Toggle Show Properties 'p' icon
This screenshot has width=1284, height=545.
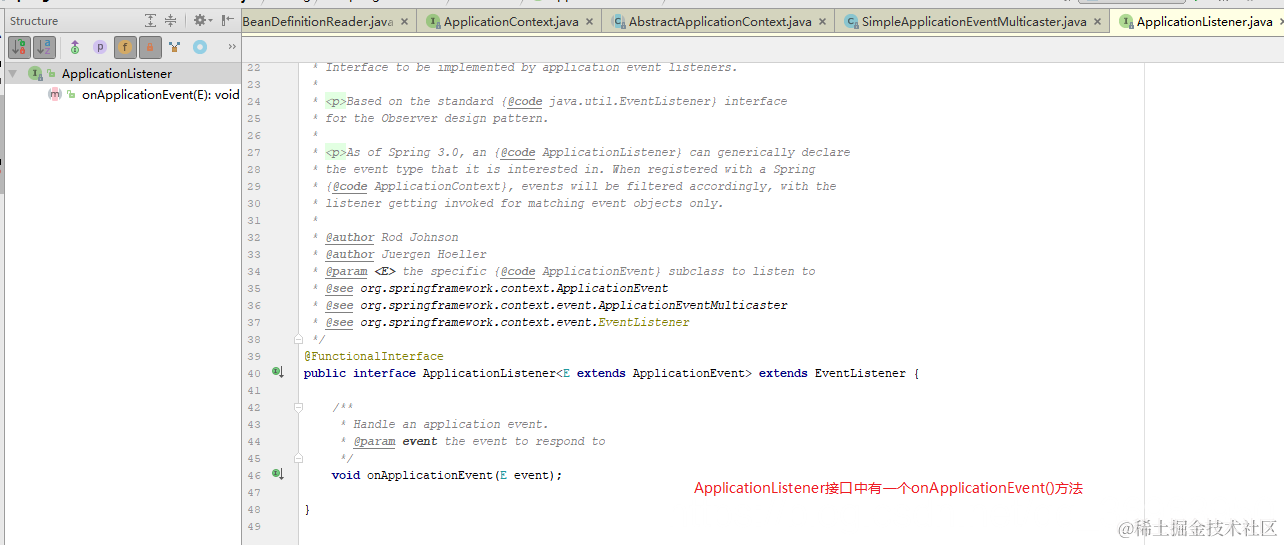[x=100, y=47]
